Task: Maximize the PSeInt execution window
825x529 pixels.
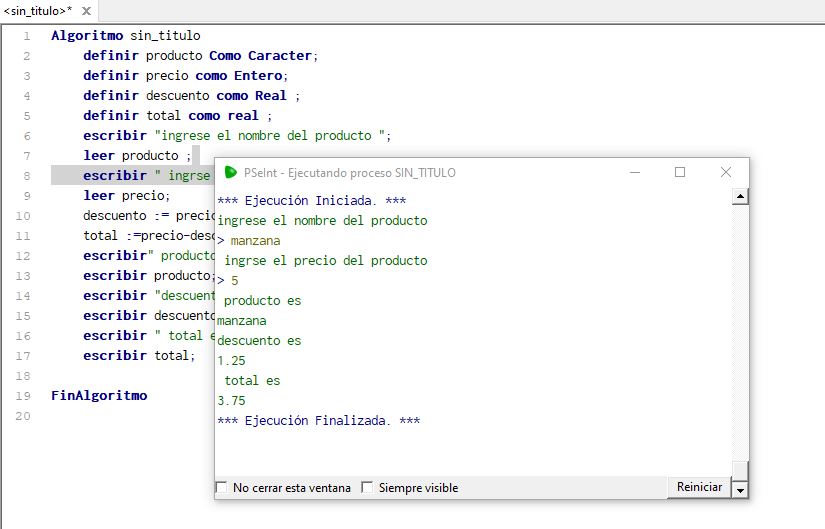Action: pyautogui.click(x=680, y=172)
